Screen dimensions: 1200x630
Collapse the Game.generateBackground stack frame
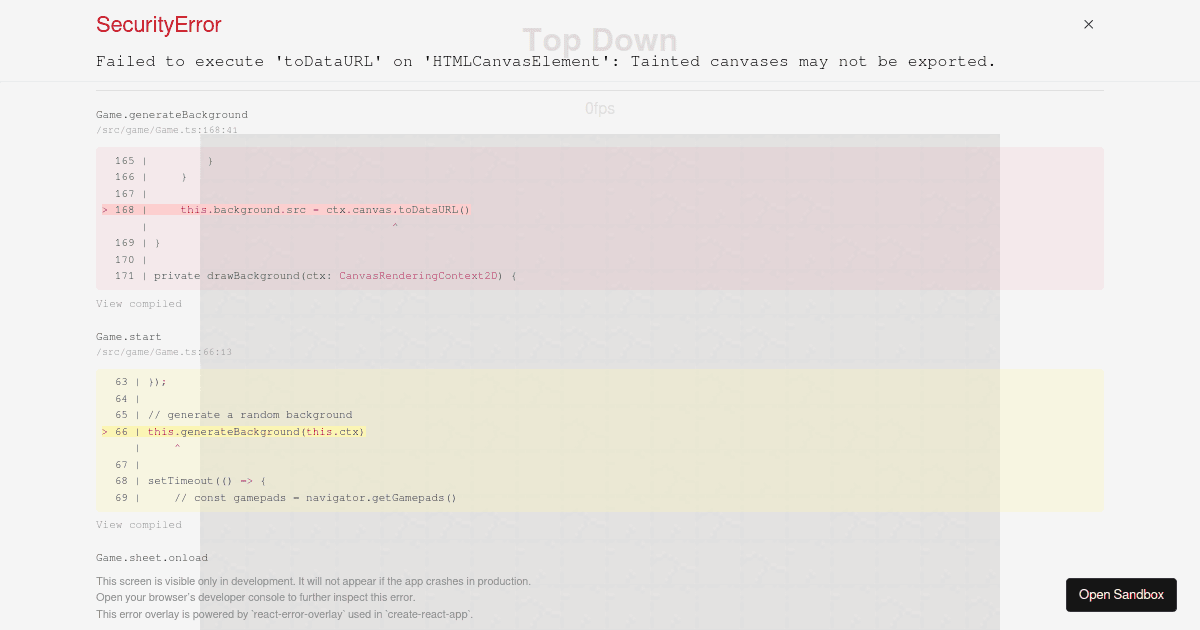click(172, 114)
